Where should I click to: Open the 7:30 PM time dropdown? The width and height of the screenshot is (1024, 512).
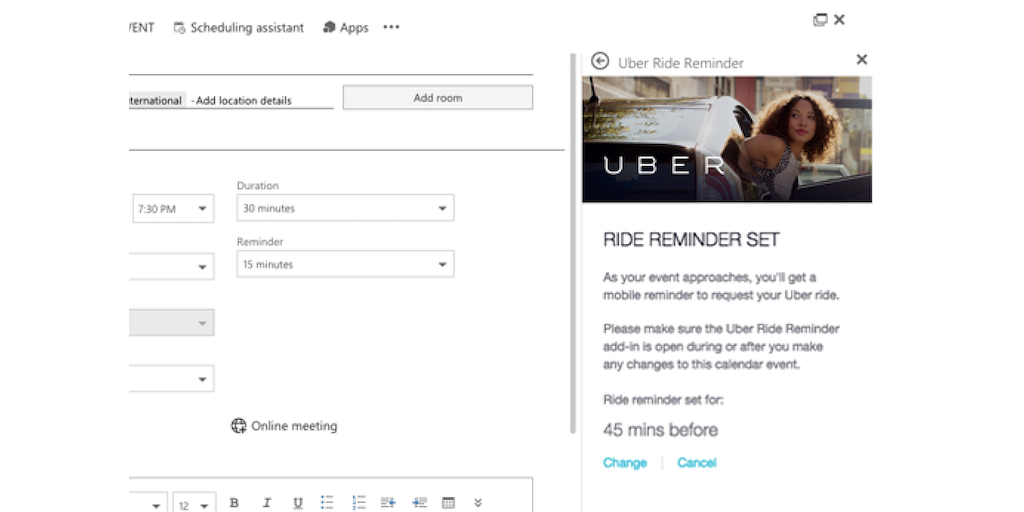[x=173, y=208]
